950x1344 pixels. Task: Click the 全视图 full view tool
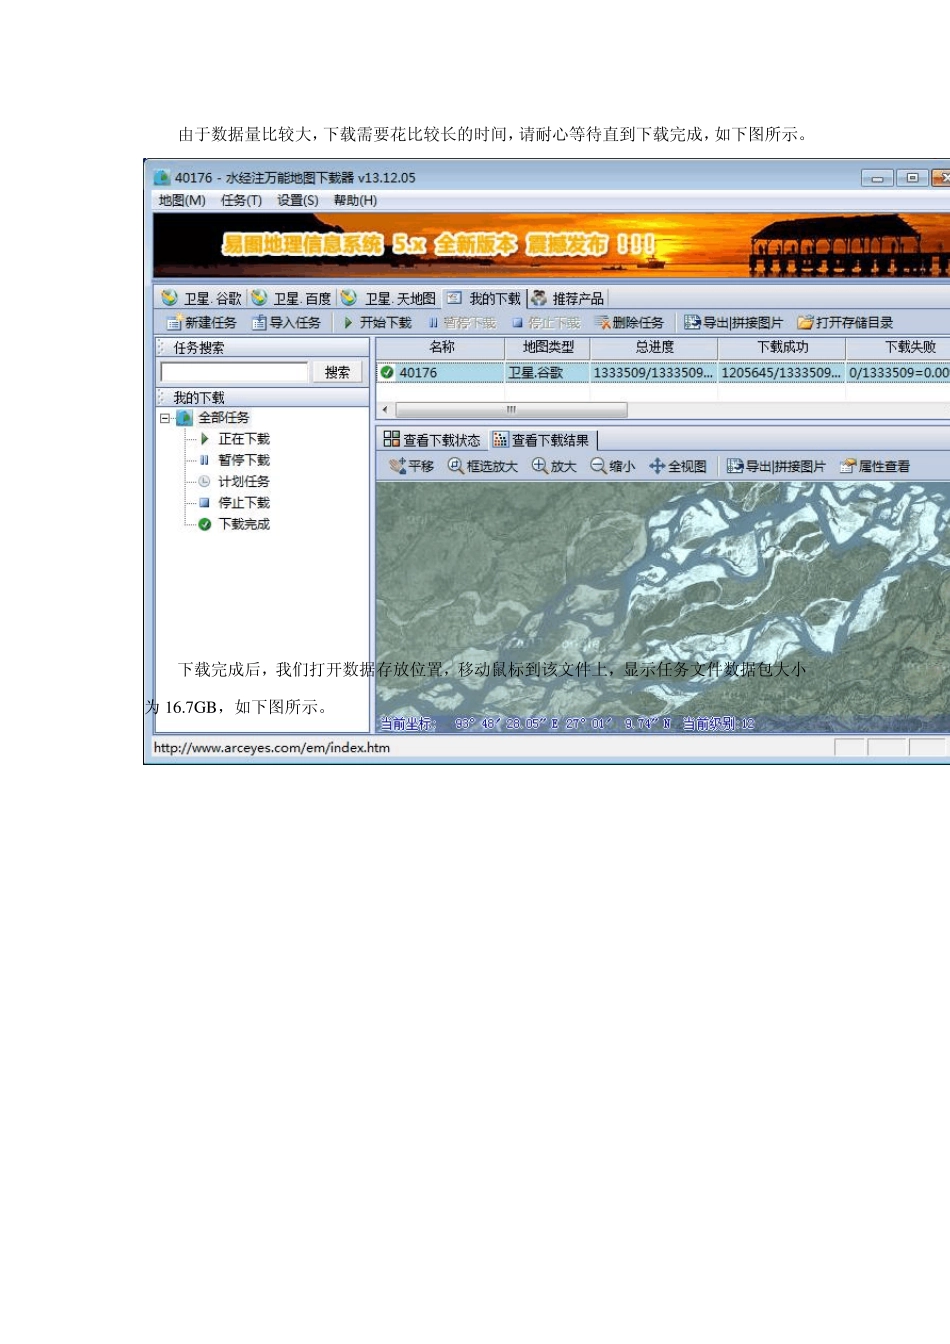(678, 466)
